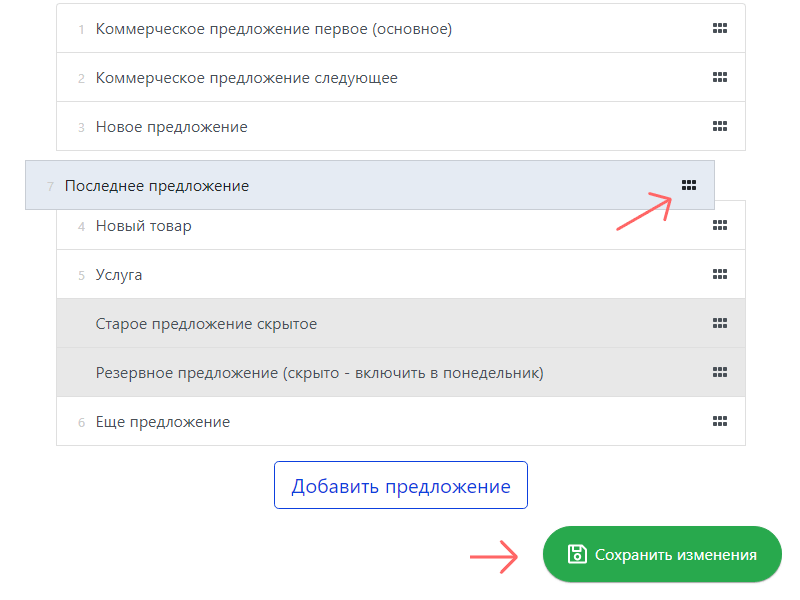
Task: Click grid handle of Последнее предложение row
Action: (x=688, y=185)
